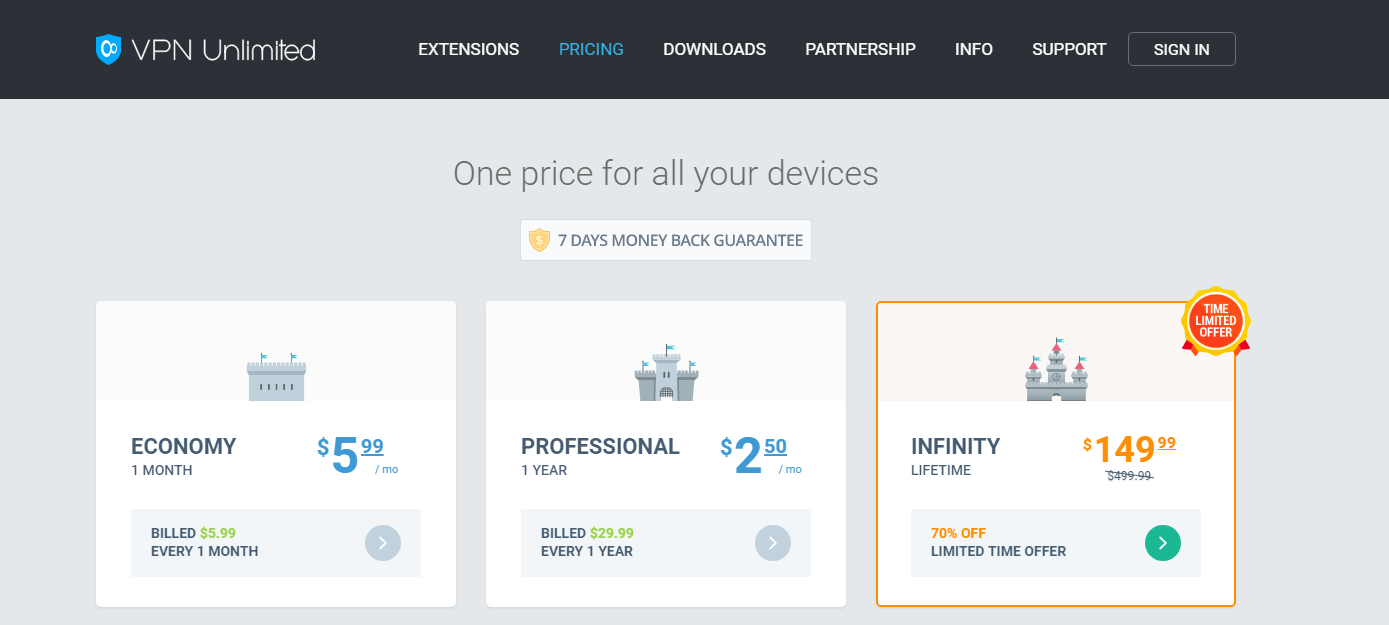The image size is (1389, 625).
Task: Select the Infinity plan title
Action: [x=955, y=446]
